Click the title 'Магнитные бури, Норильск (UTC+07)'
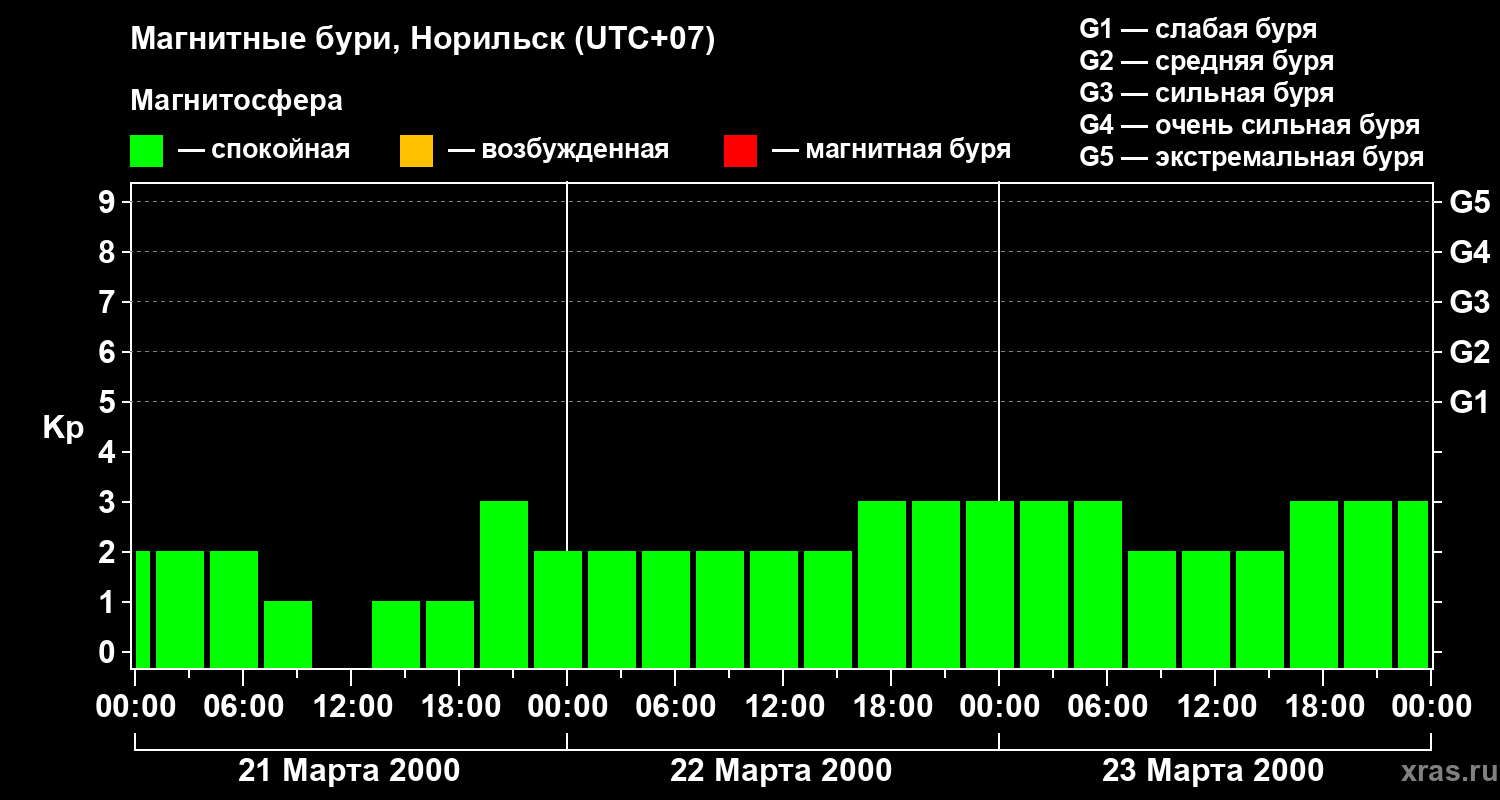1500x800 pixels. click(423, 40)
